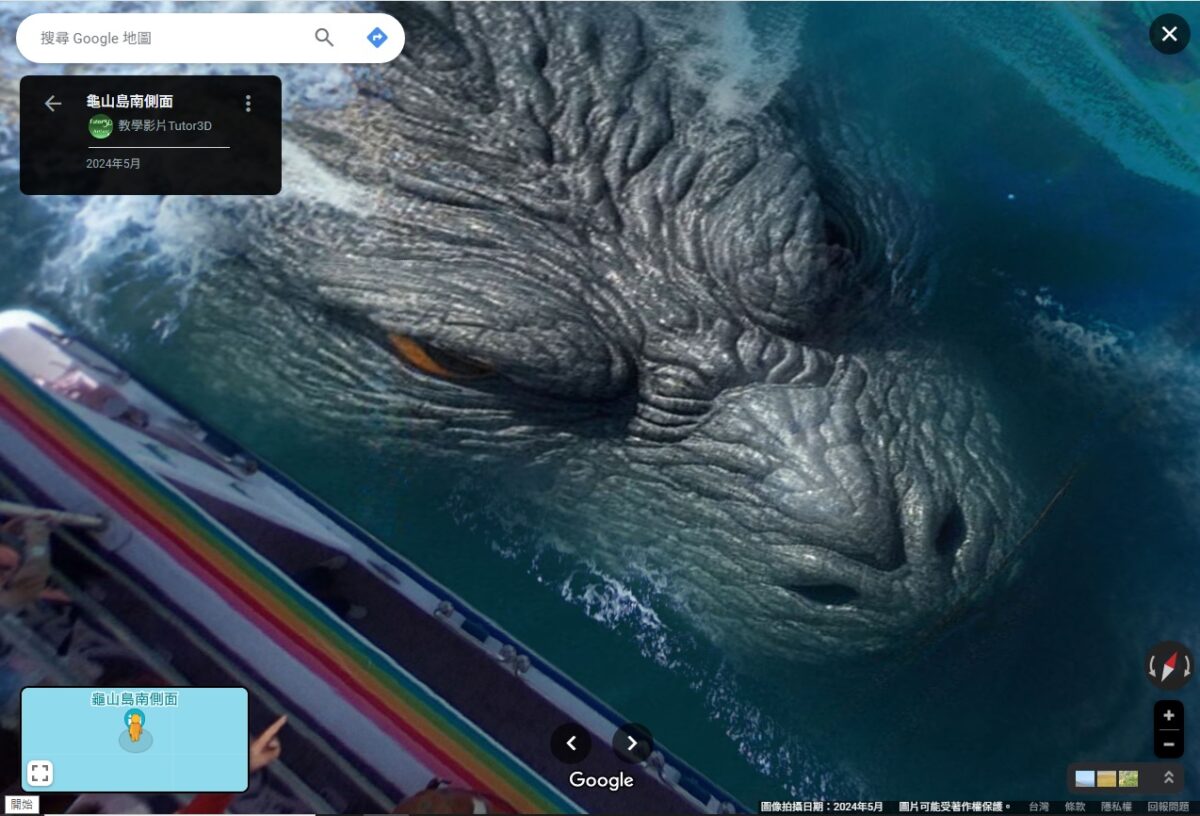Screen dimensions: 1200x816
Task: Go back using the left arrow
Action: [x=53, y=103]
